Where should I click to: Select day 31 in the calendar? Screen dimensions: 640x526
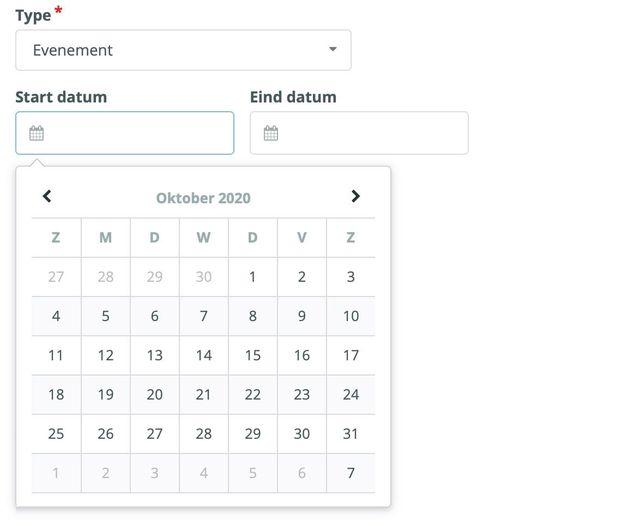tap(351, 434)
